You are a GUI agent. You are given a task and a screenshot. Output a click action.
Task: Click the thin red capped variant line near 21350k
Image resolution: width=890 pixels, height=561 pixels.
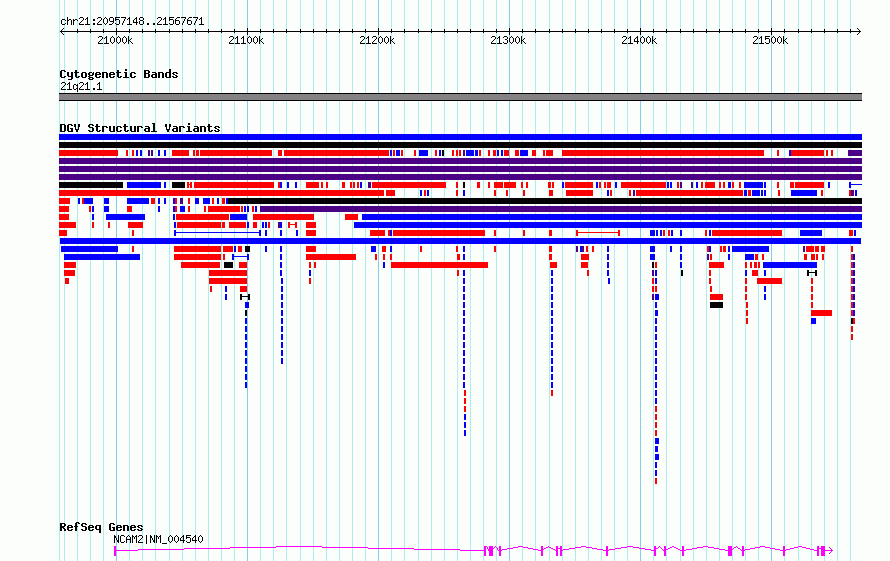(598, 233)
